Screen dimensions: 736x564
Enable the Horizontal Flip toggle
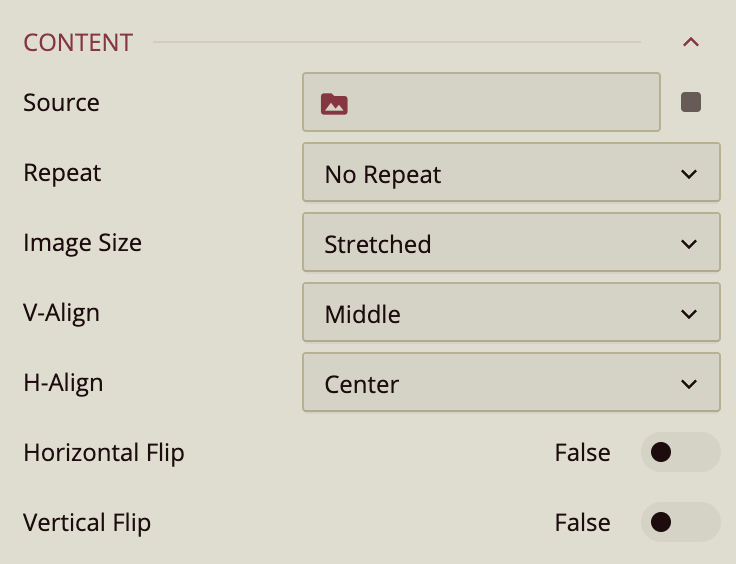point(680,452)
